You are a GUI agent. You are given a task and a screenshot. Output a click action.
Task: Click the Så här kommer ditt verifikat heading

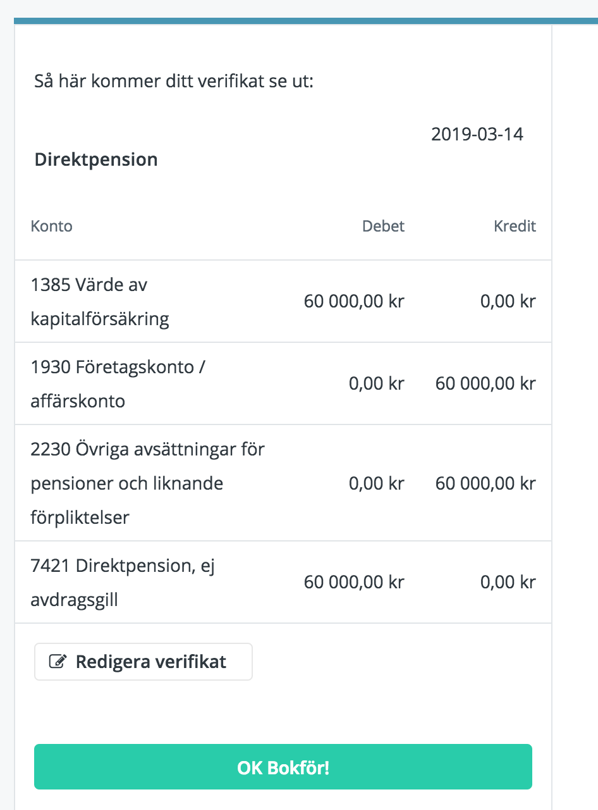coord(174,81)
